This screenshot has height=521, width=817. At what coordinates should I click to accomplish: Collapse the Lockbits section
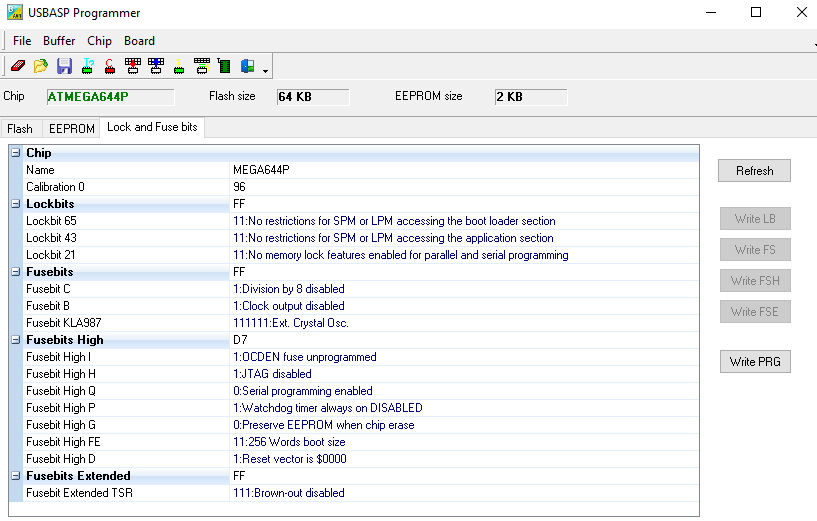(16, 204)
